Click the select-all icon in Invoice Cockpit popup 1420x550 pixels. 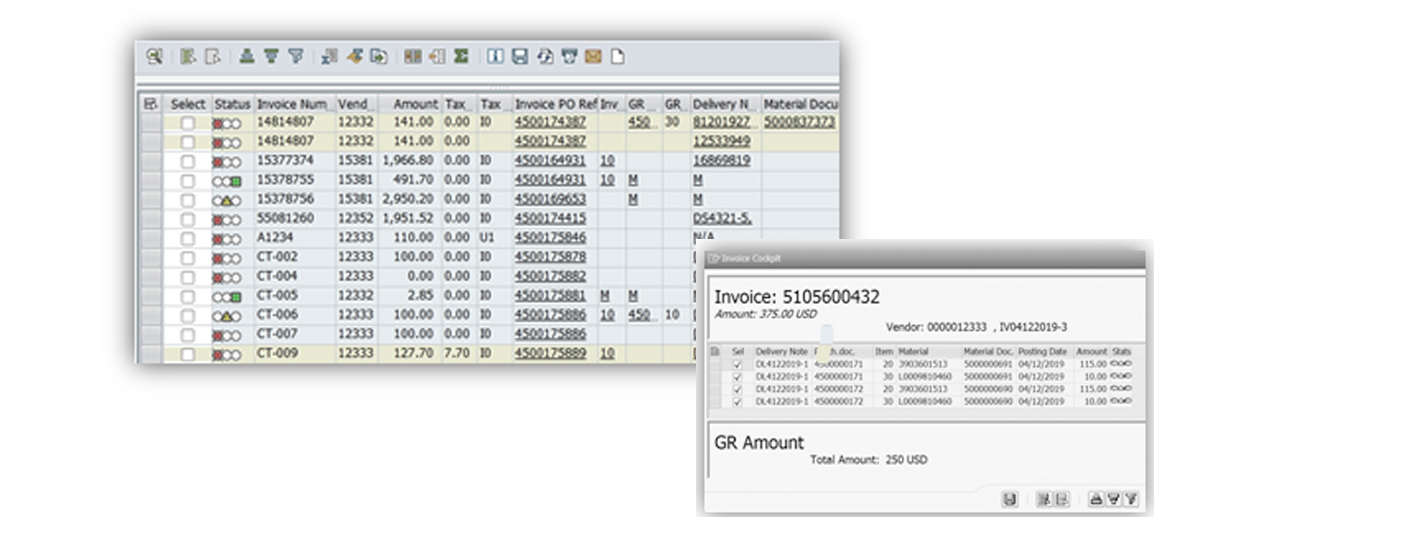click(1043, 498)
